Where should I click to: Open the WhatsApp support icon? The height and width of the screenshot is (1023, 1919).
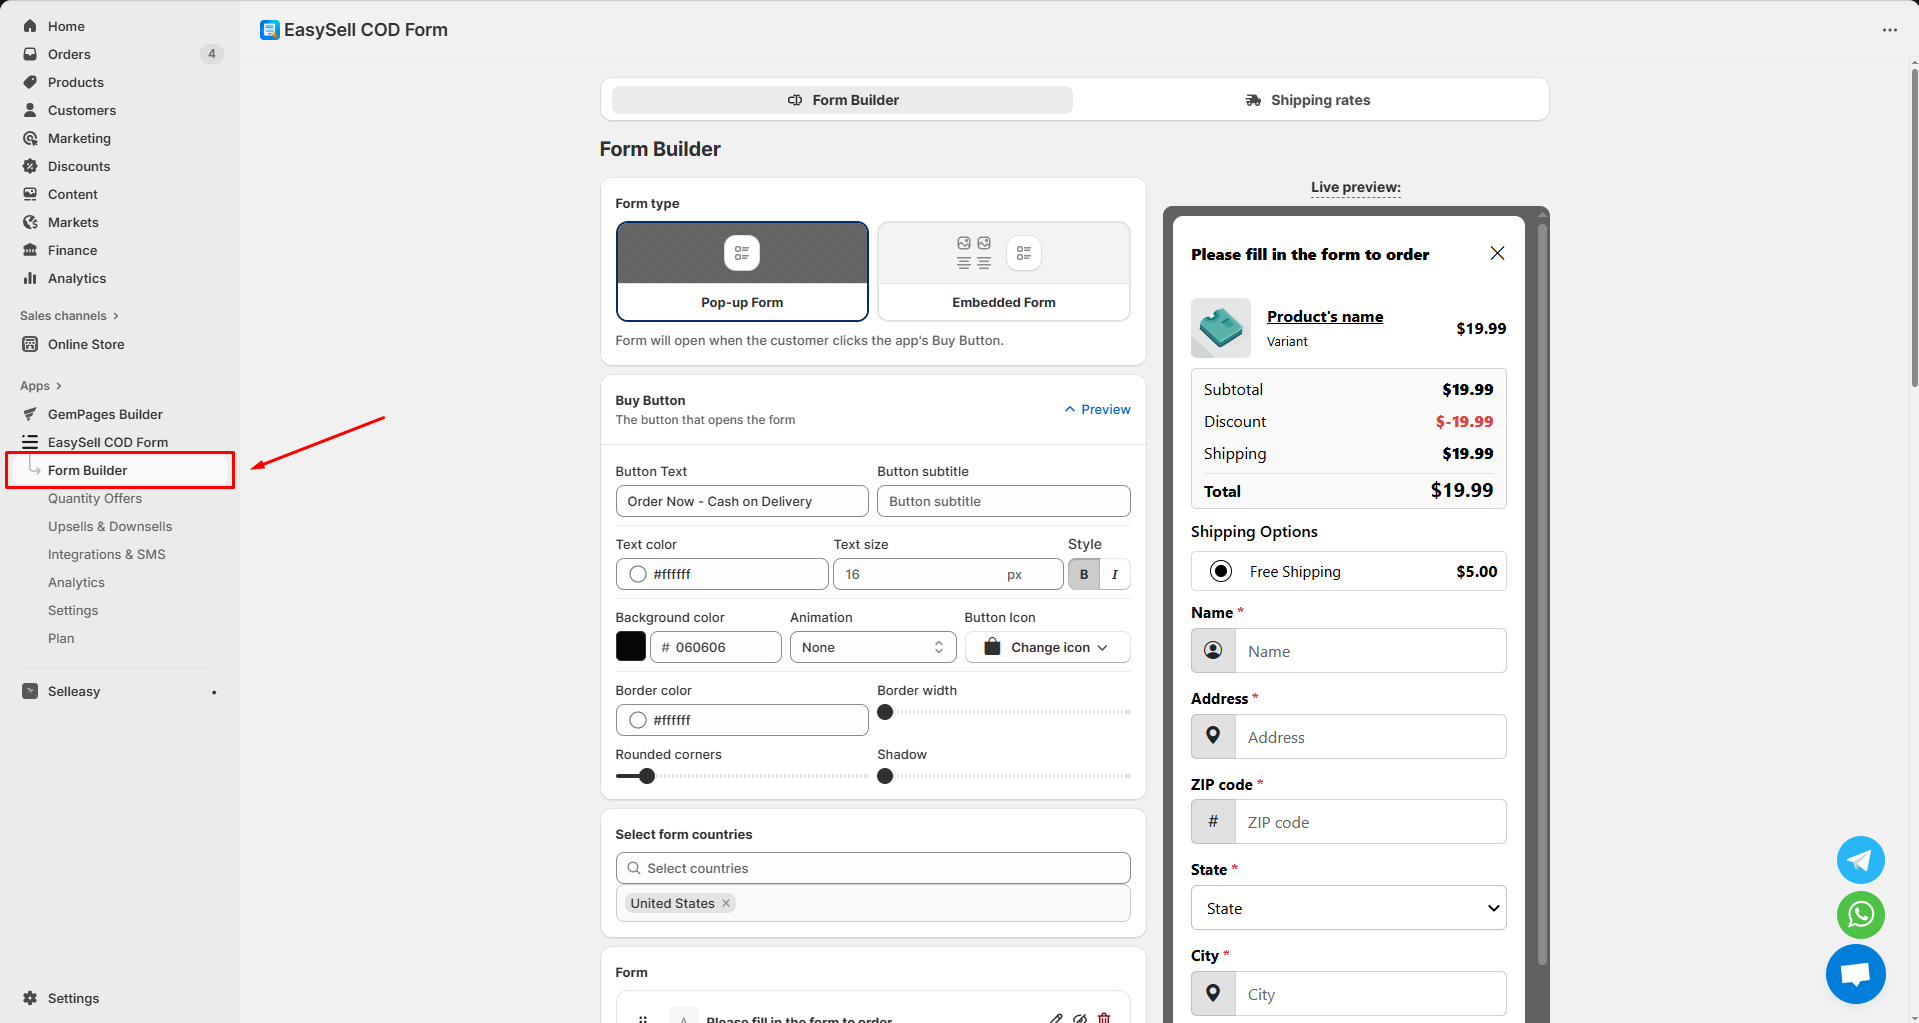[1860, 914]
